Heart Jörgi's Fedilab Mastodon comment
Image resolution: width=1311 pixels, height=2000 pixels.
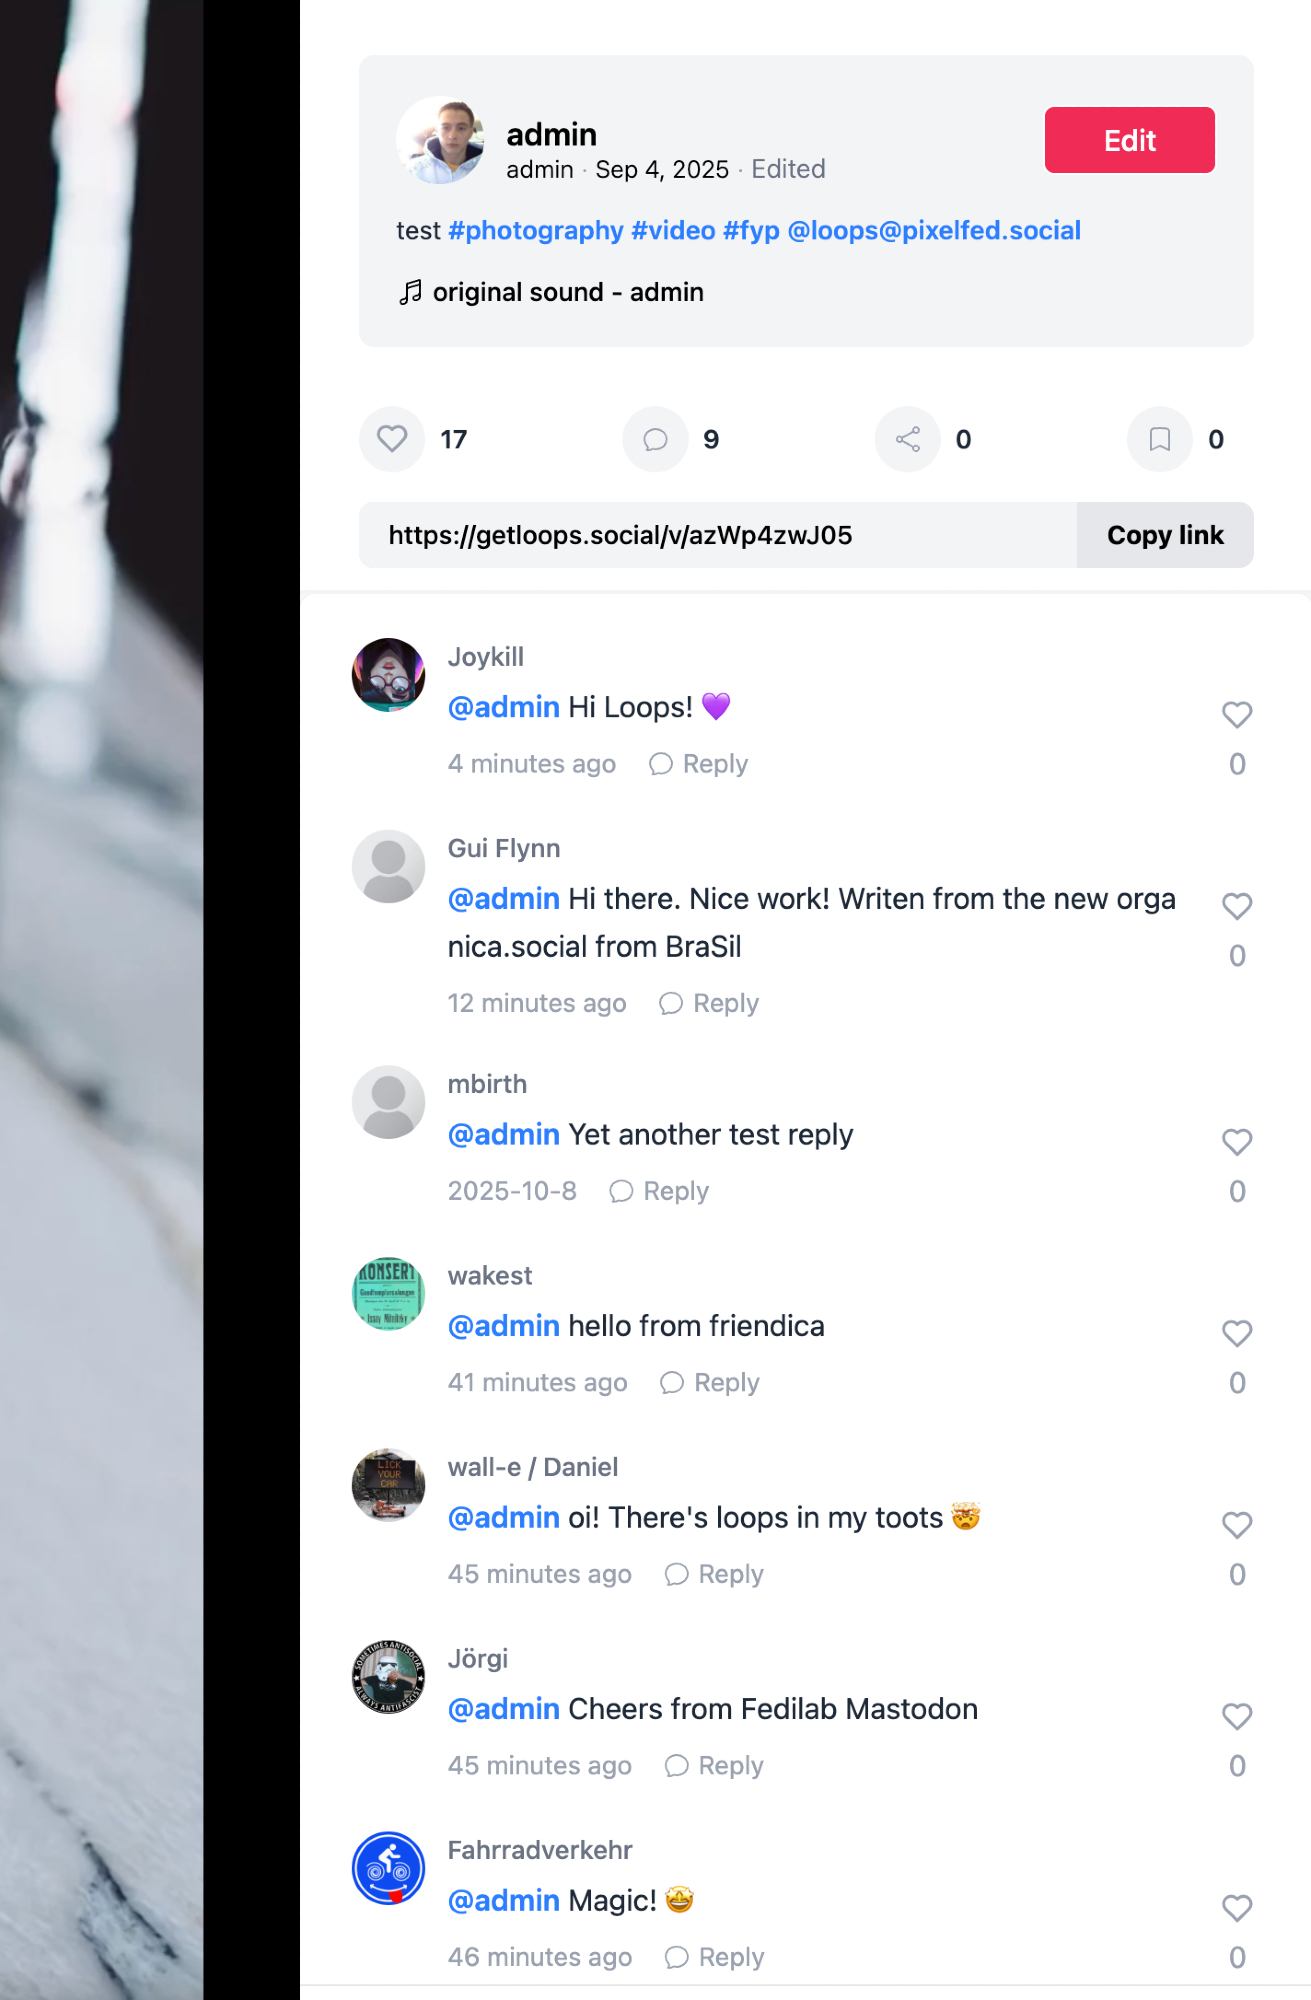[1237, 1716]
